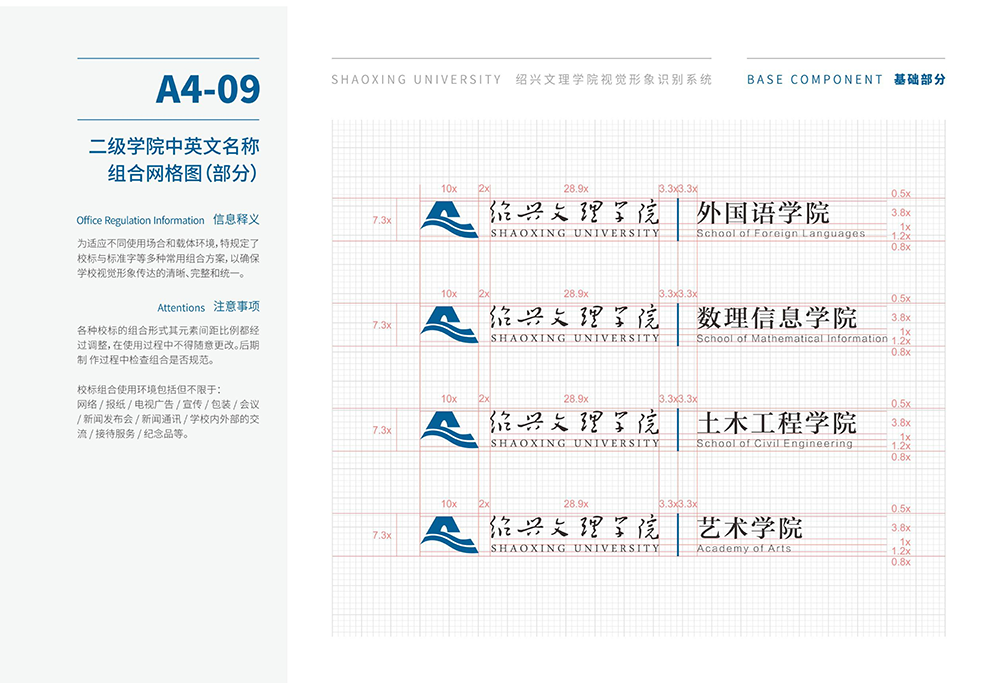Click the university emblem beside 土木工程学院
This screenshot has height=683, width=1000.
tap(448, 429)
